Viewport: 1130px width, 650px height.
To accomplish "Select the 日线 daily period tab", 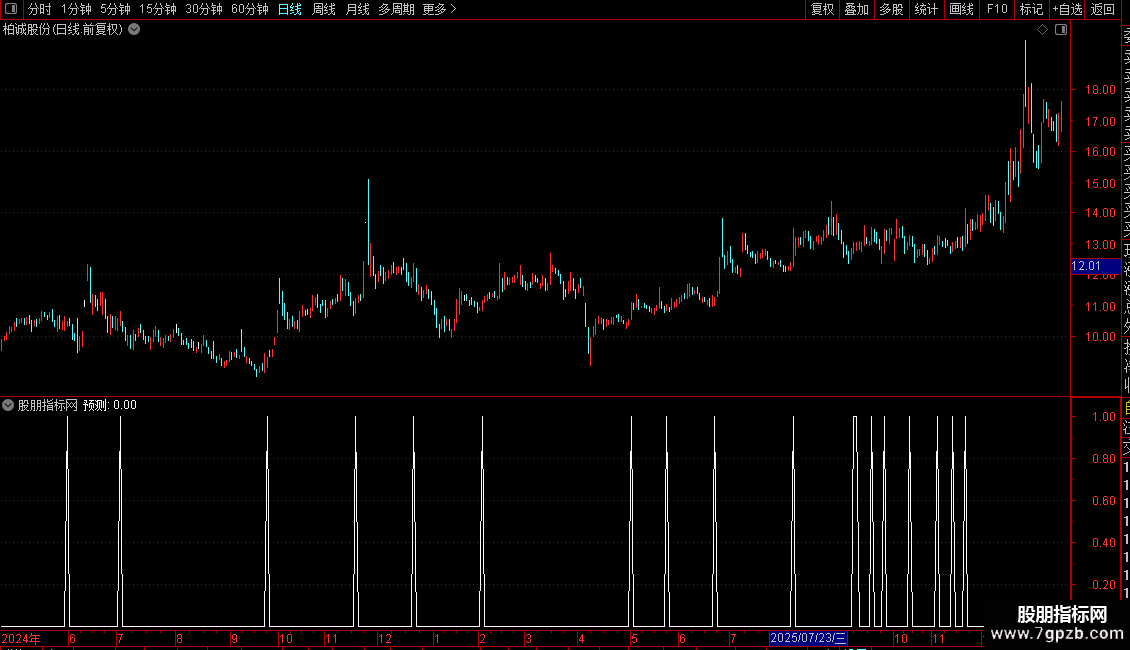I will click(x=290, y=9).
